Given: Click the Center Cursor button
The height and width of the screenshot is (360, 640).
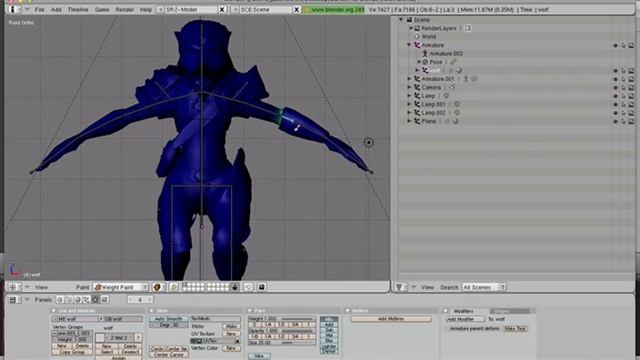Looking at the screenshot, I should click(168, 355).
